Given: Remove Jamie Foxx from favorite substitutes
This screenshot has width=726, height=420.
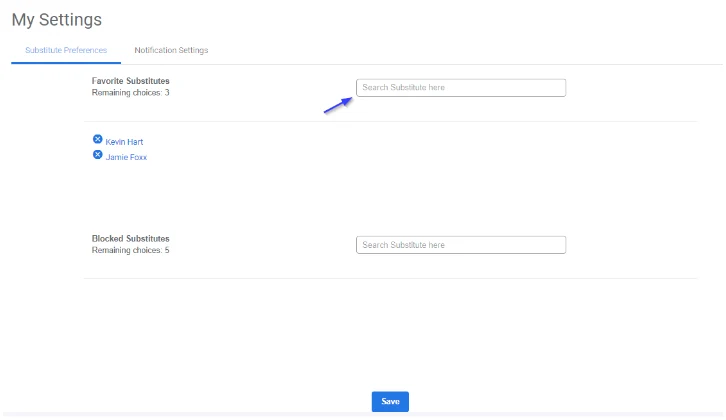Looking at the screenshot, I should point(97,155).
